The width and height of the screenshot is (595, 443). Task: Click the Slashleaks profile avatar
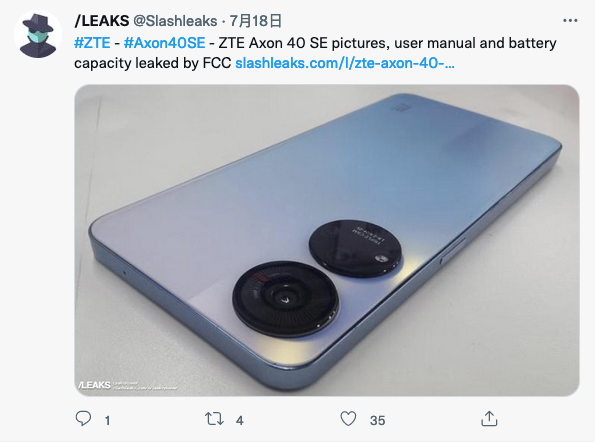click(x=38, y=35)
